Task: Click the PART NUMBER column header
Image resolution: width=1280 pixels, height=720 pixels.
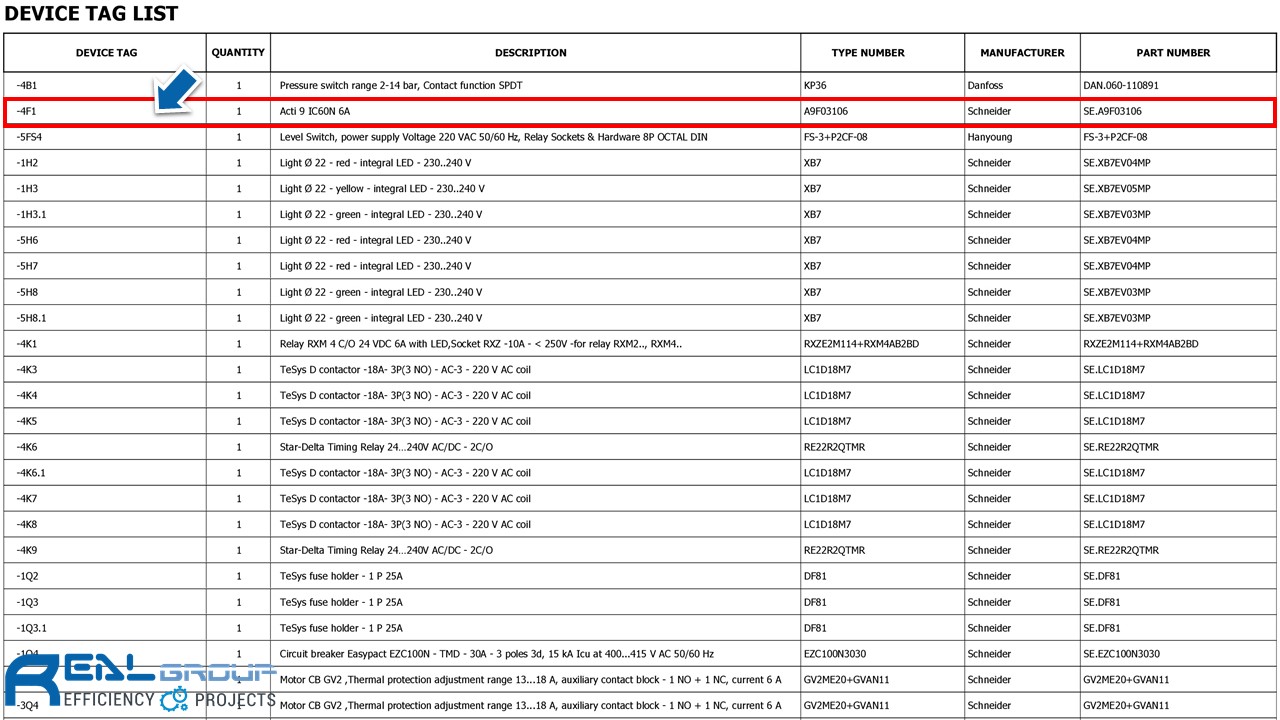Action: click(1173, 53)
